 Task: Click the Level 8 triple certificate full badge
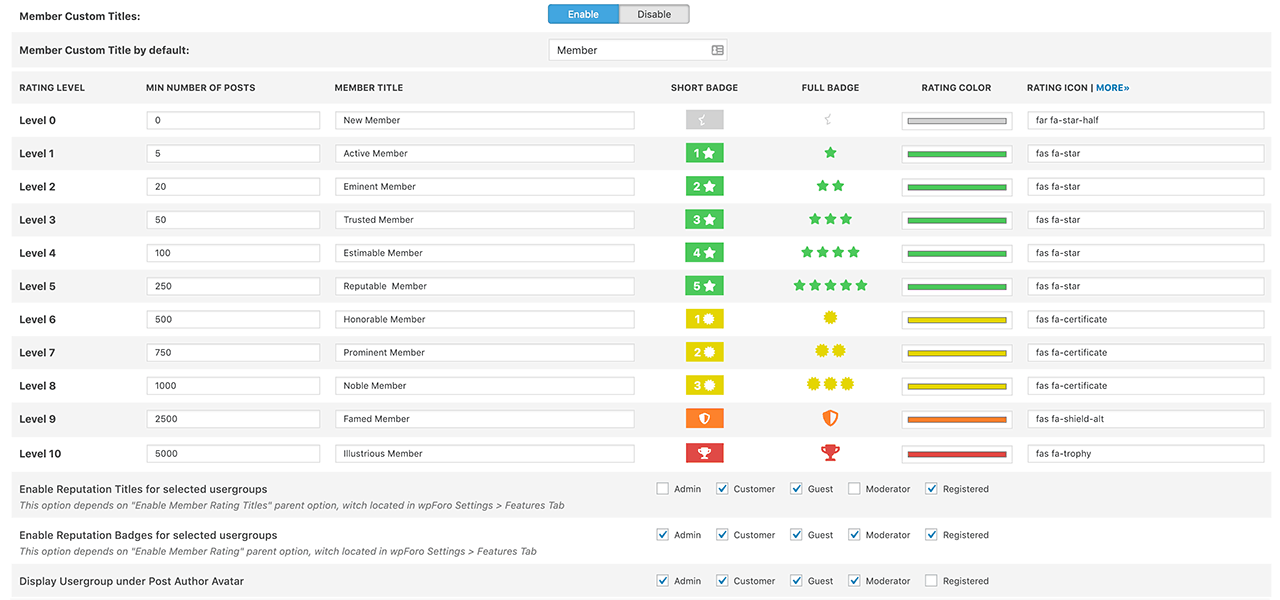point(830,385)
